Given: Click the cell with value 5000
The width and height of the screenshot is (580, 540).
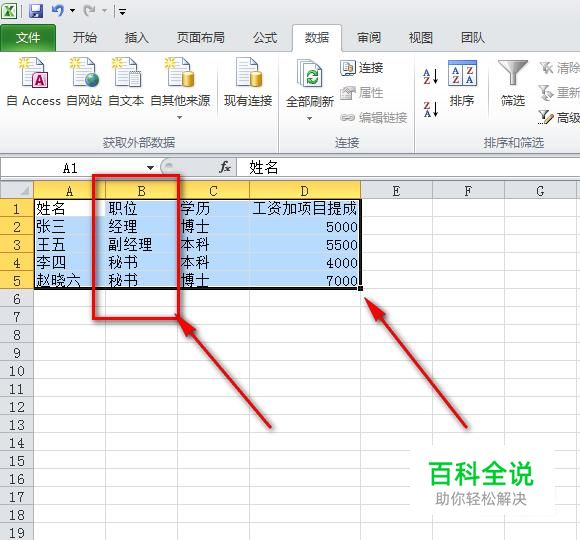Looking at the screenshot, I should point(305,226).
